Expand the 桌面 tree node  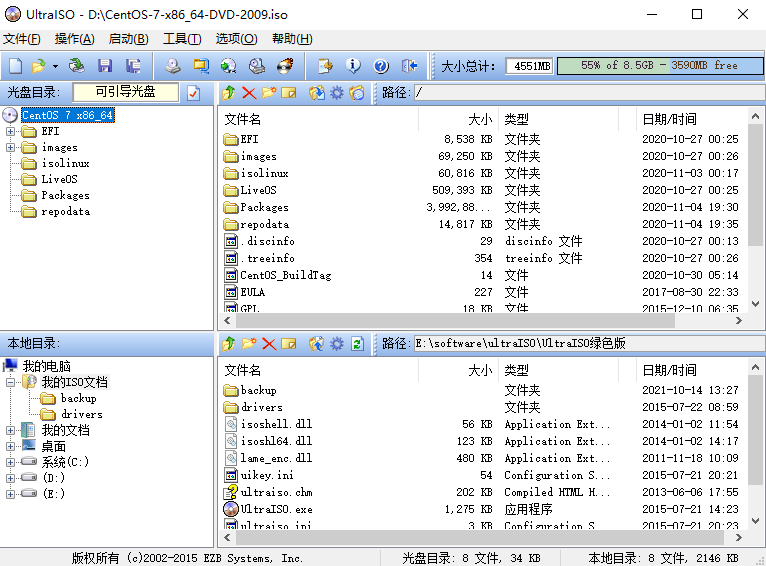coord(10,446)
